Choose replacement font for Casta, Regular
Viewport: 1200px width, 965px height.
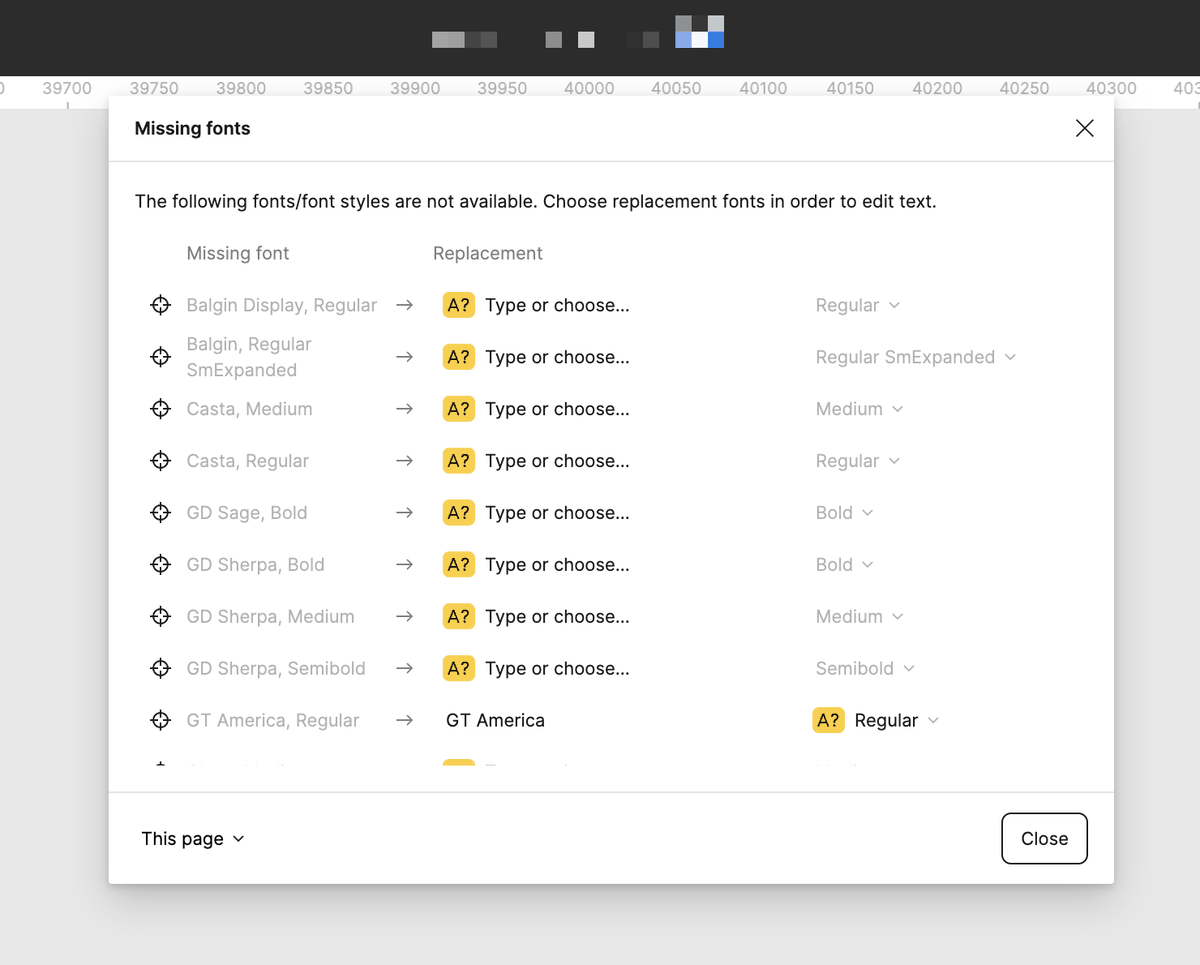557,461
